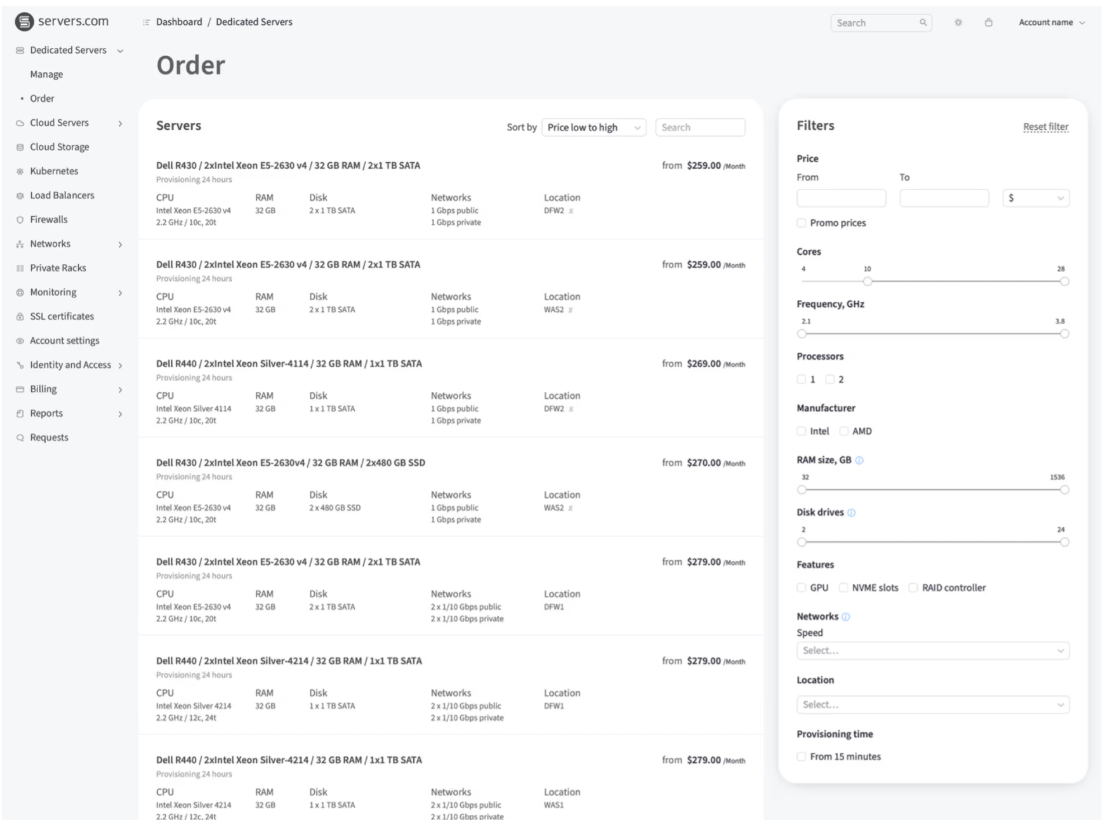Viewport: 1102px width, 820px height.
Task: Click the SSL certificates lock icon
Action: 21,317
